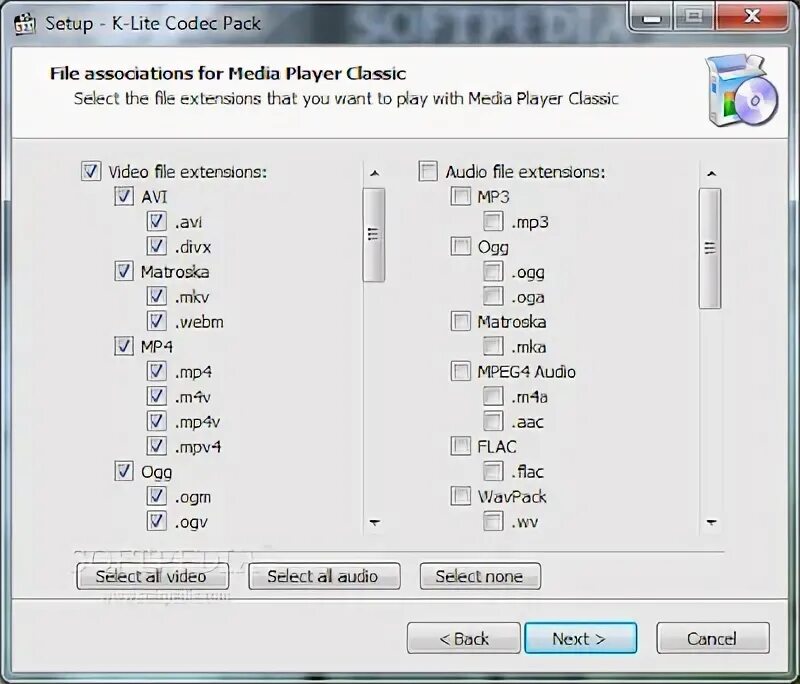Uncheck the .avi extension checkbox
Image resolution: width=800 pixels, height=684 pixels.
157,221
